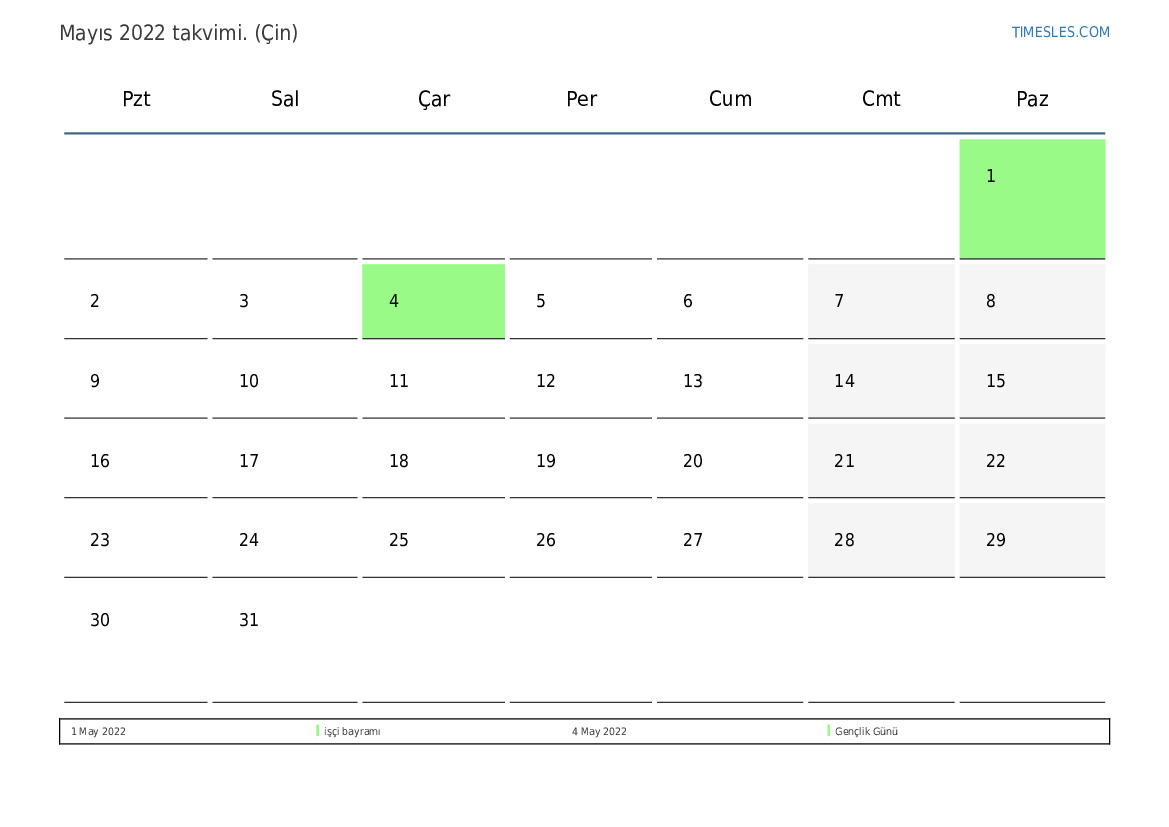The width and height of the screenshot is (1169, 827).
Task: Click the '4 May 2022' legend date
Action: (599, 732)
